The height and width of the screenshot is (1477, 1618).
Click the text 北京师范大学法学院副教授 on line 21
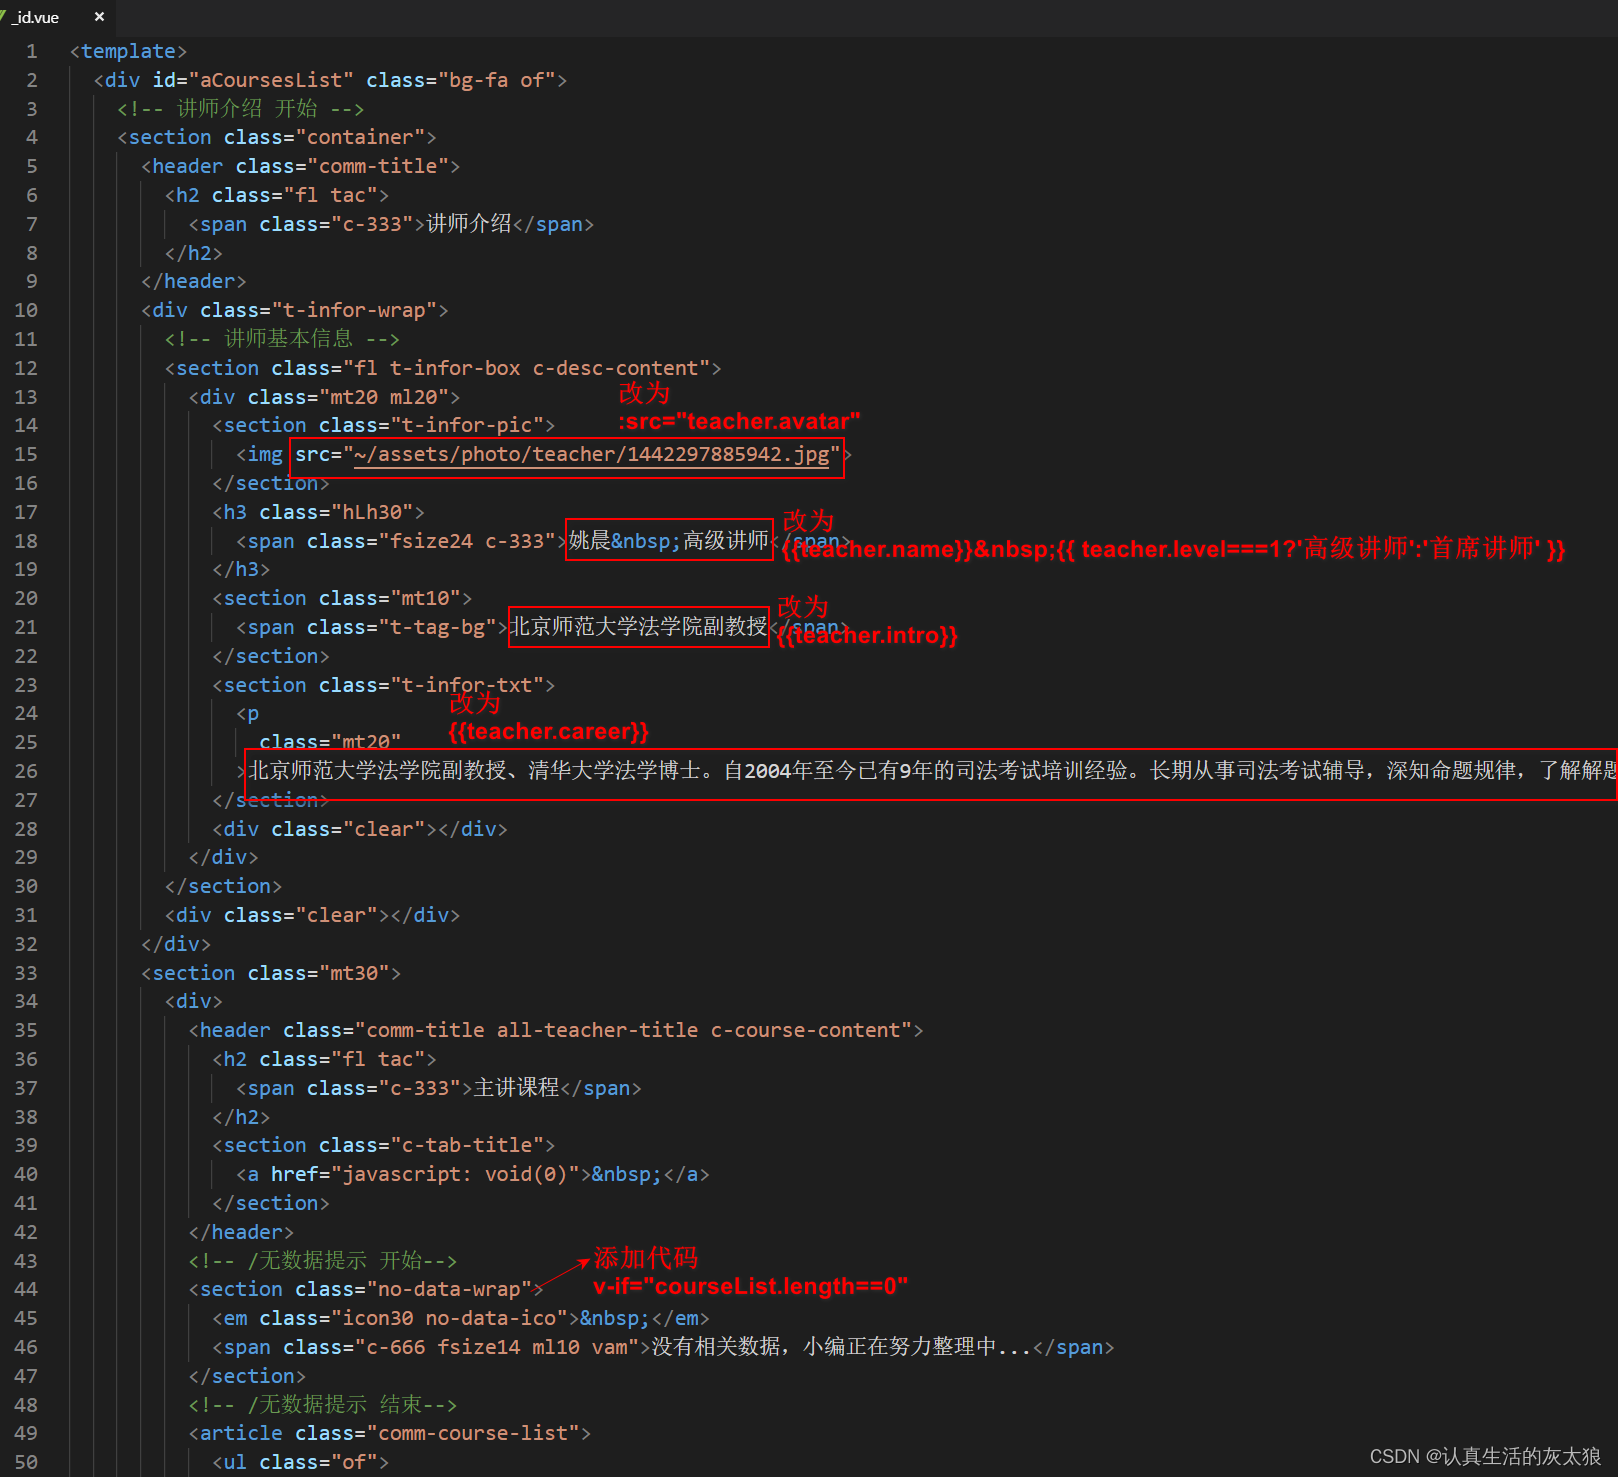(639, 627)
